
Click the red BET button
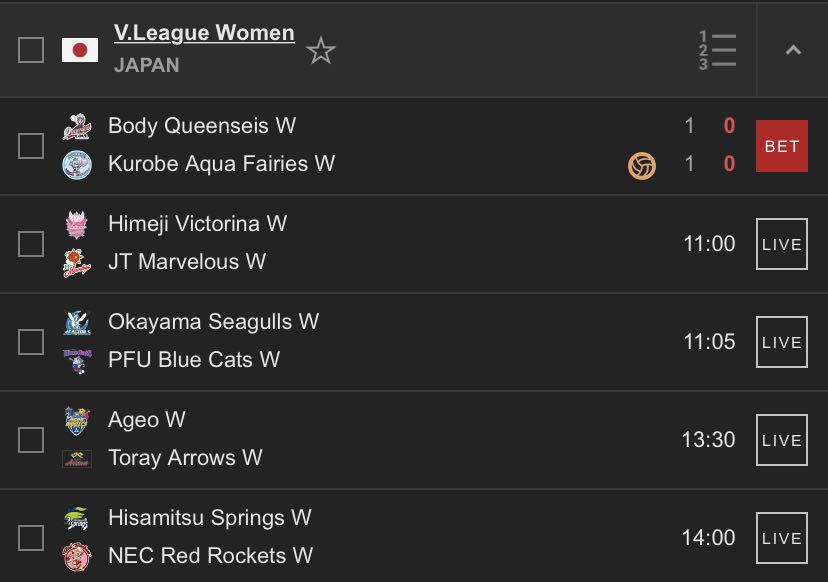point(782,146)
